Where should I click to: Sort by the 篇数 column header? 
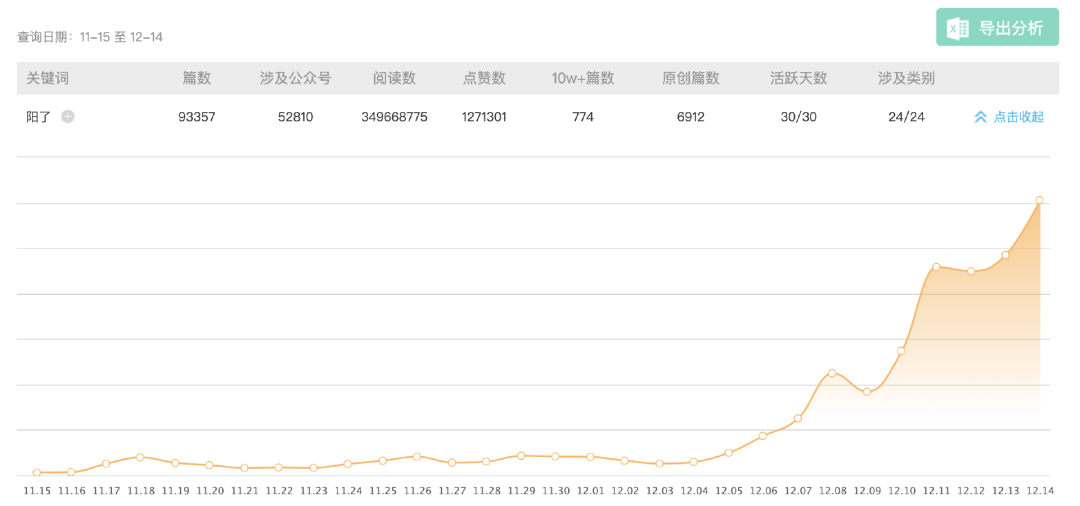[196, 78]
